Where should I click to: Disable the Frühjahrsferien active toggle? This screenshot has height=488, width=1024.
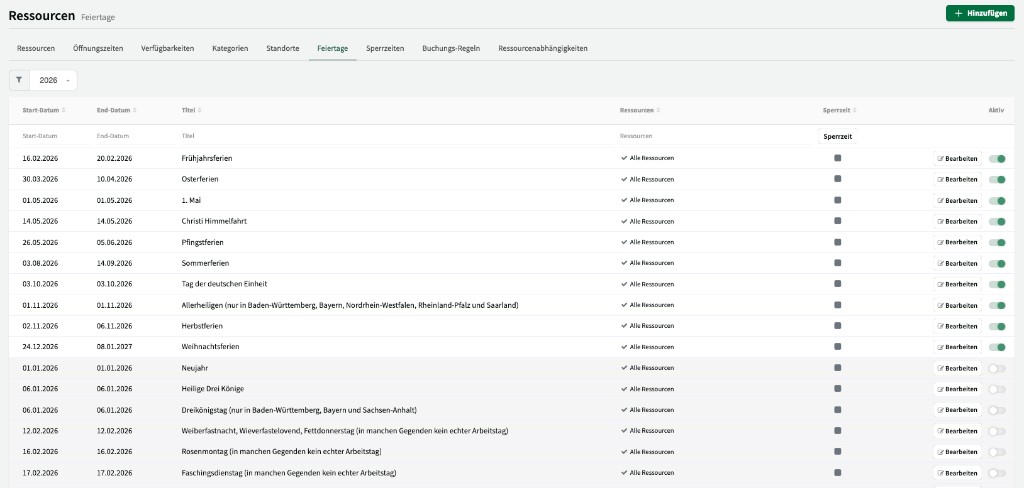[x=996, y=158]
